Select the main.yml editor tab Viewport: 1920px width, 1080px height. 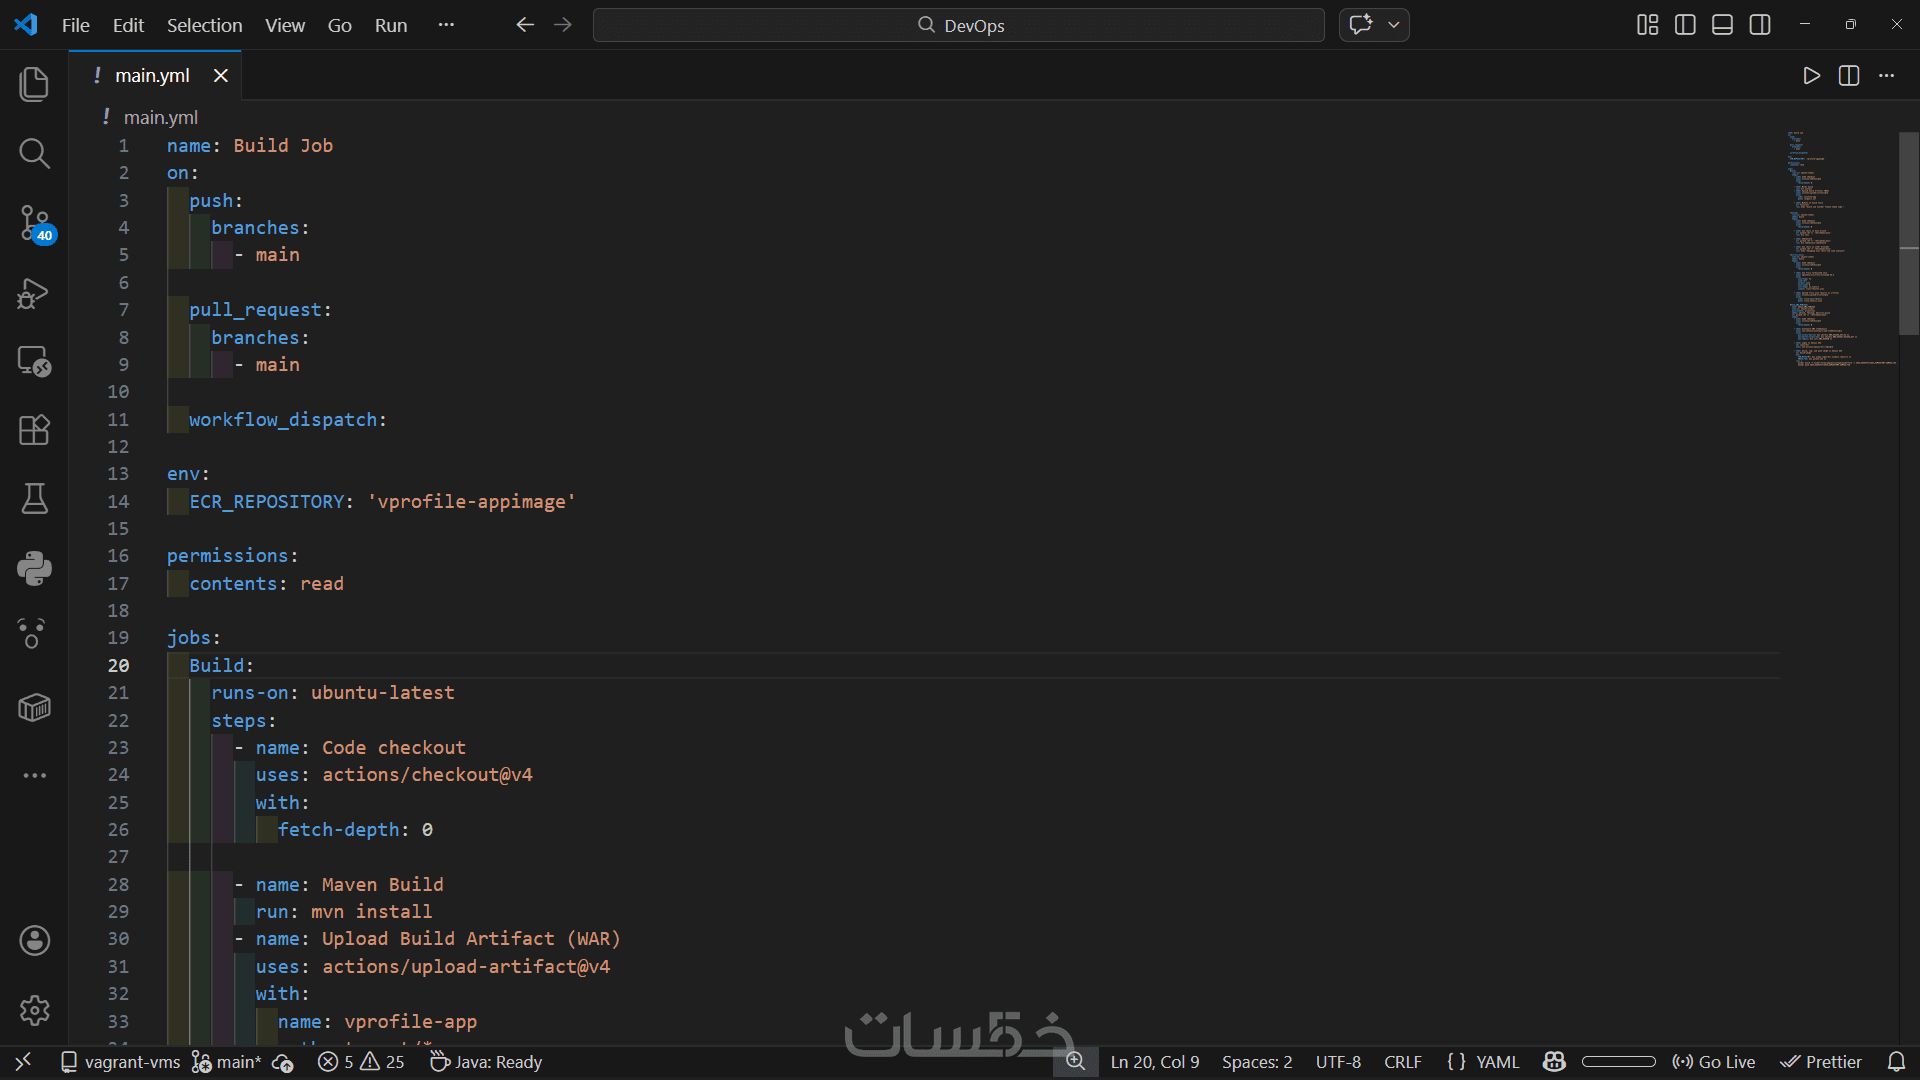(x=152, y=76)
